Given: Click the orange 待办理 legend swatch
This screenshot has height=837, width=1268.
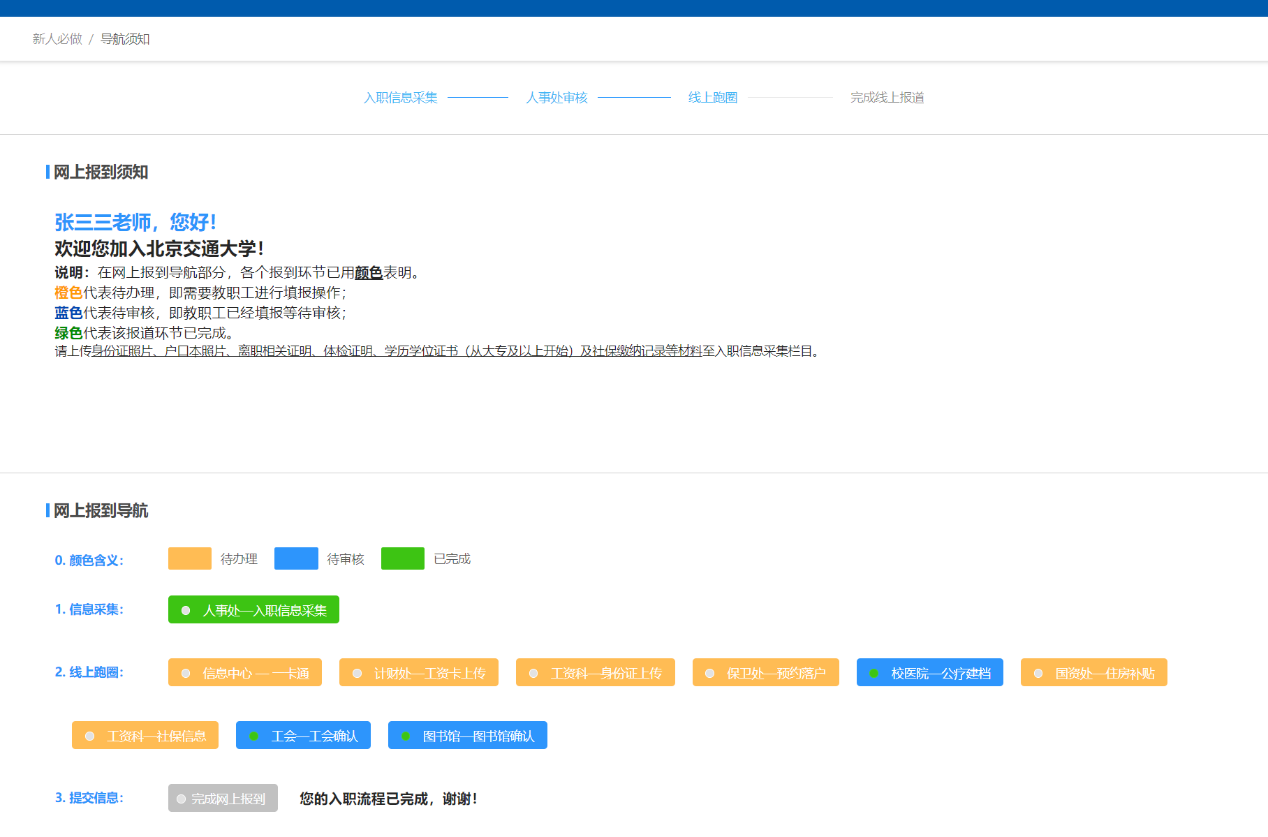Looking at the screenshot, I should 190,559.
